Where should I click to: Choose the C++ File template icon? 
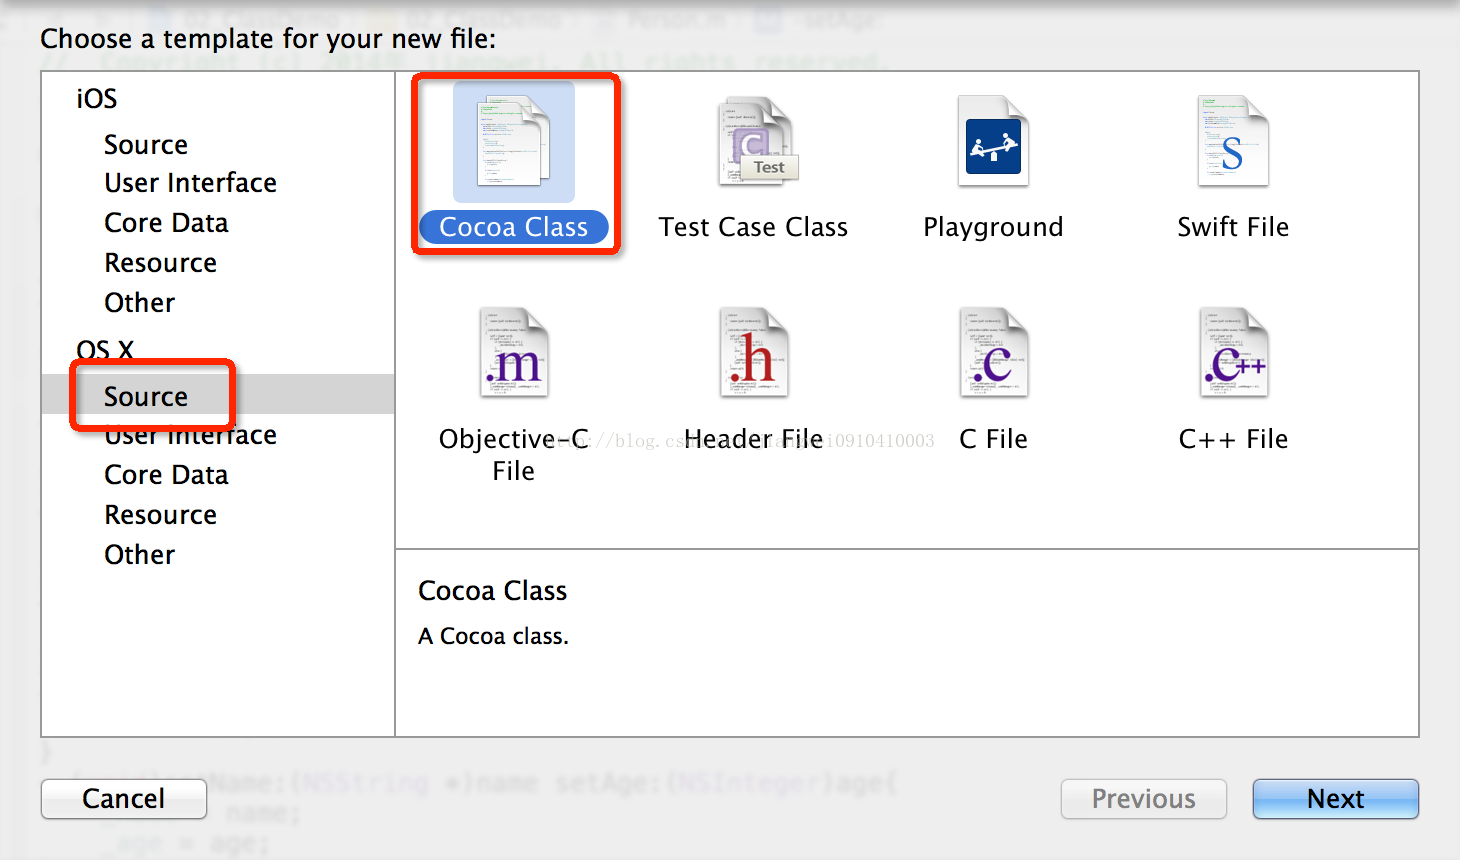pyautogui.click(x=1234, y=353)
